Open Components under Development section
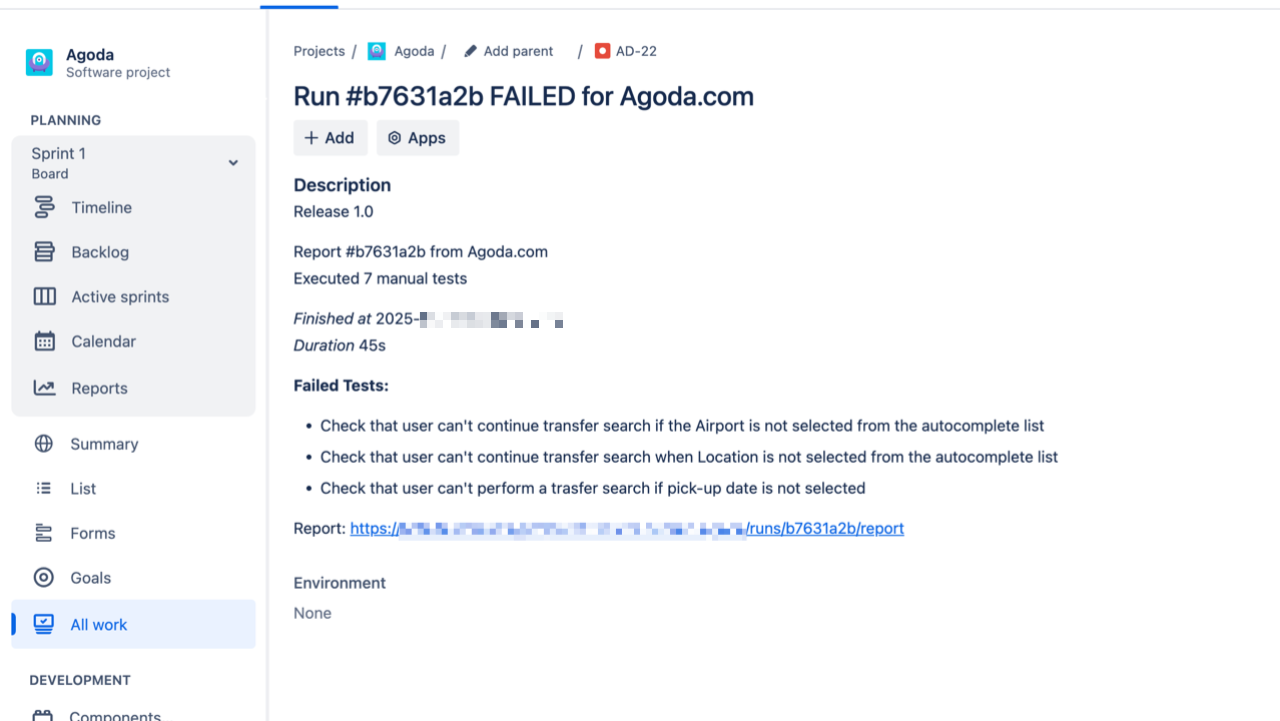This screenshot has height=721, width=1280. point(113,713)
